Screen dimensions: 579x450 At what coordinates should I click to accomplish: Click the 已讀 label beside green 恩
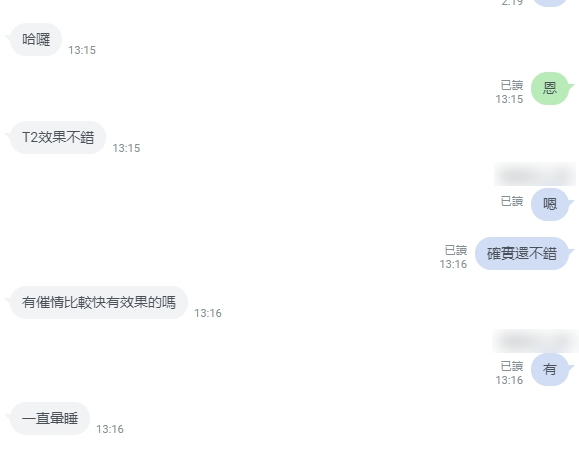[512, 85]
